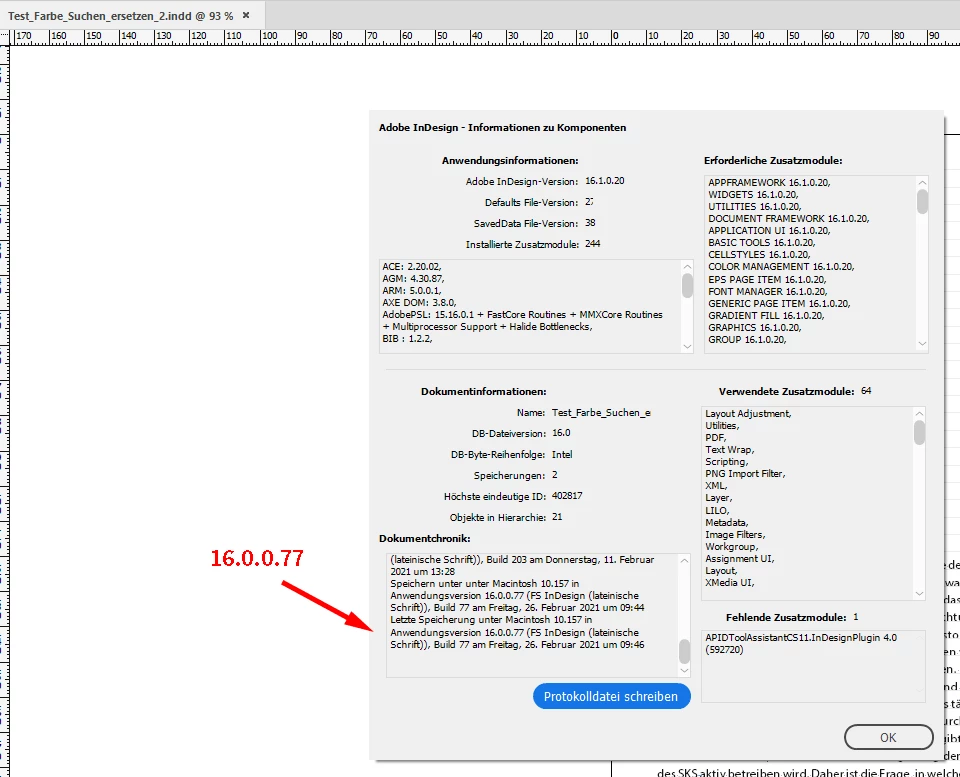Click the AdobePSL: 15.16.0.1 line
This screenshot has height=777, width=960.
[522, 315]
